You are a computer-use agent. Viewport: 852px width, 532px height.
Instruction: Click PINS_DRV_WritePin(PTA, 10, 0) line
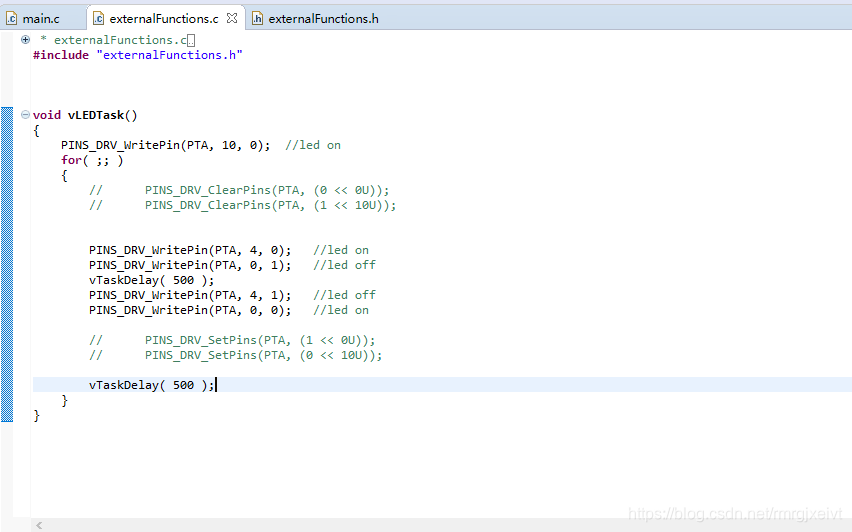click(x=165, y=145)
